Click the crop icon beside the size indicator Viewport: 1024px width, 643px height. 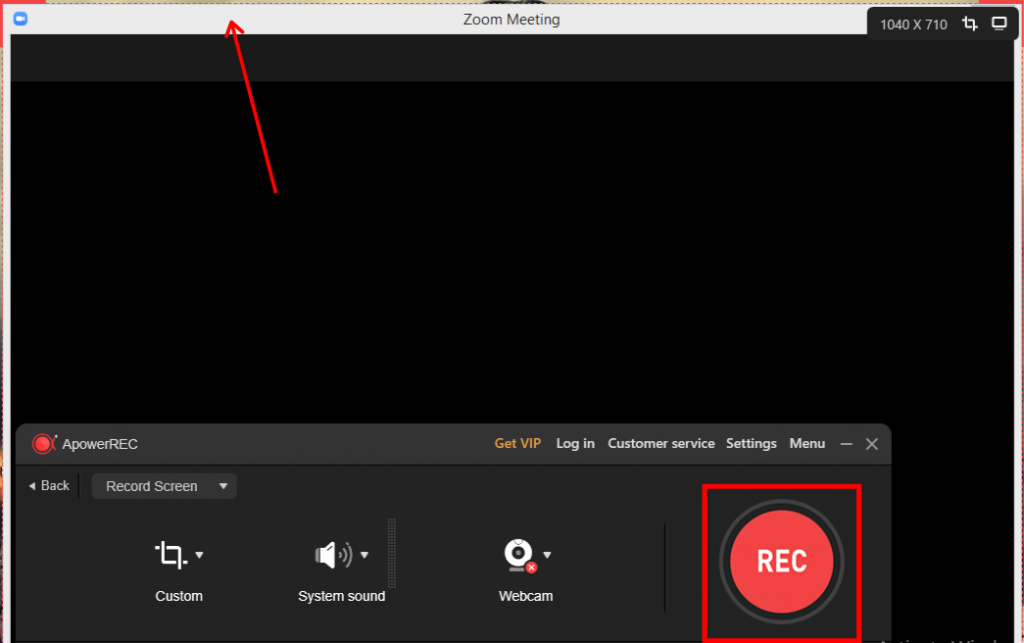969,22
